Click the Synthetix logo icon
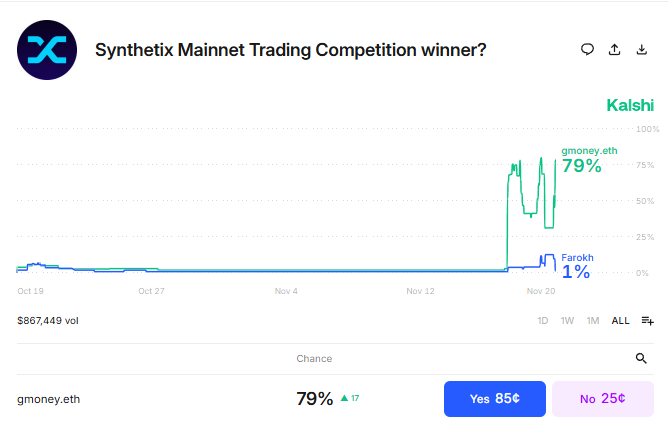Image resolution: width=668 pixels, height=422 pixels. tap(47, 49)
